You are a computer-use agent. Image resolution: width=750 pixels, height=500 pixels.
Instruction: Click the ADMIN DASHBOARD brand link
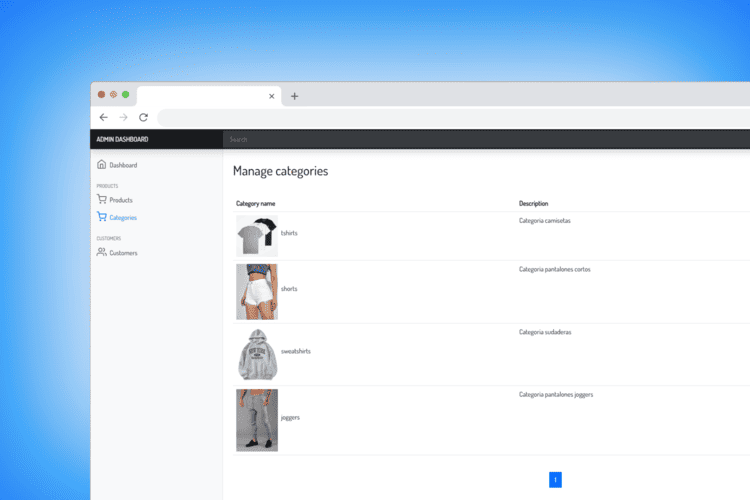(122, 139)
